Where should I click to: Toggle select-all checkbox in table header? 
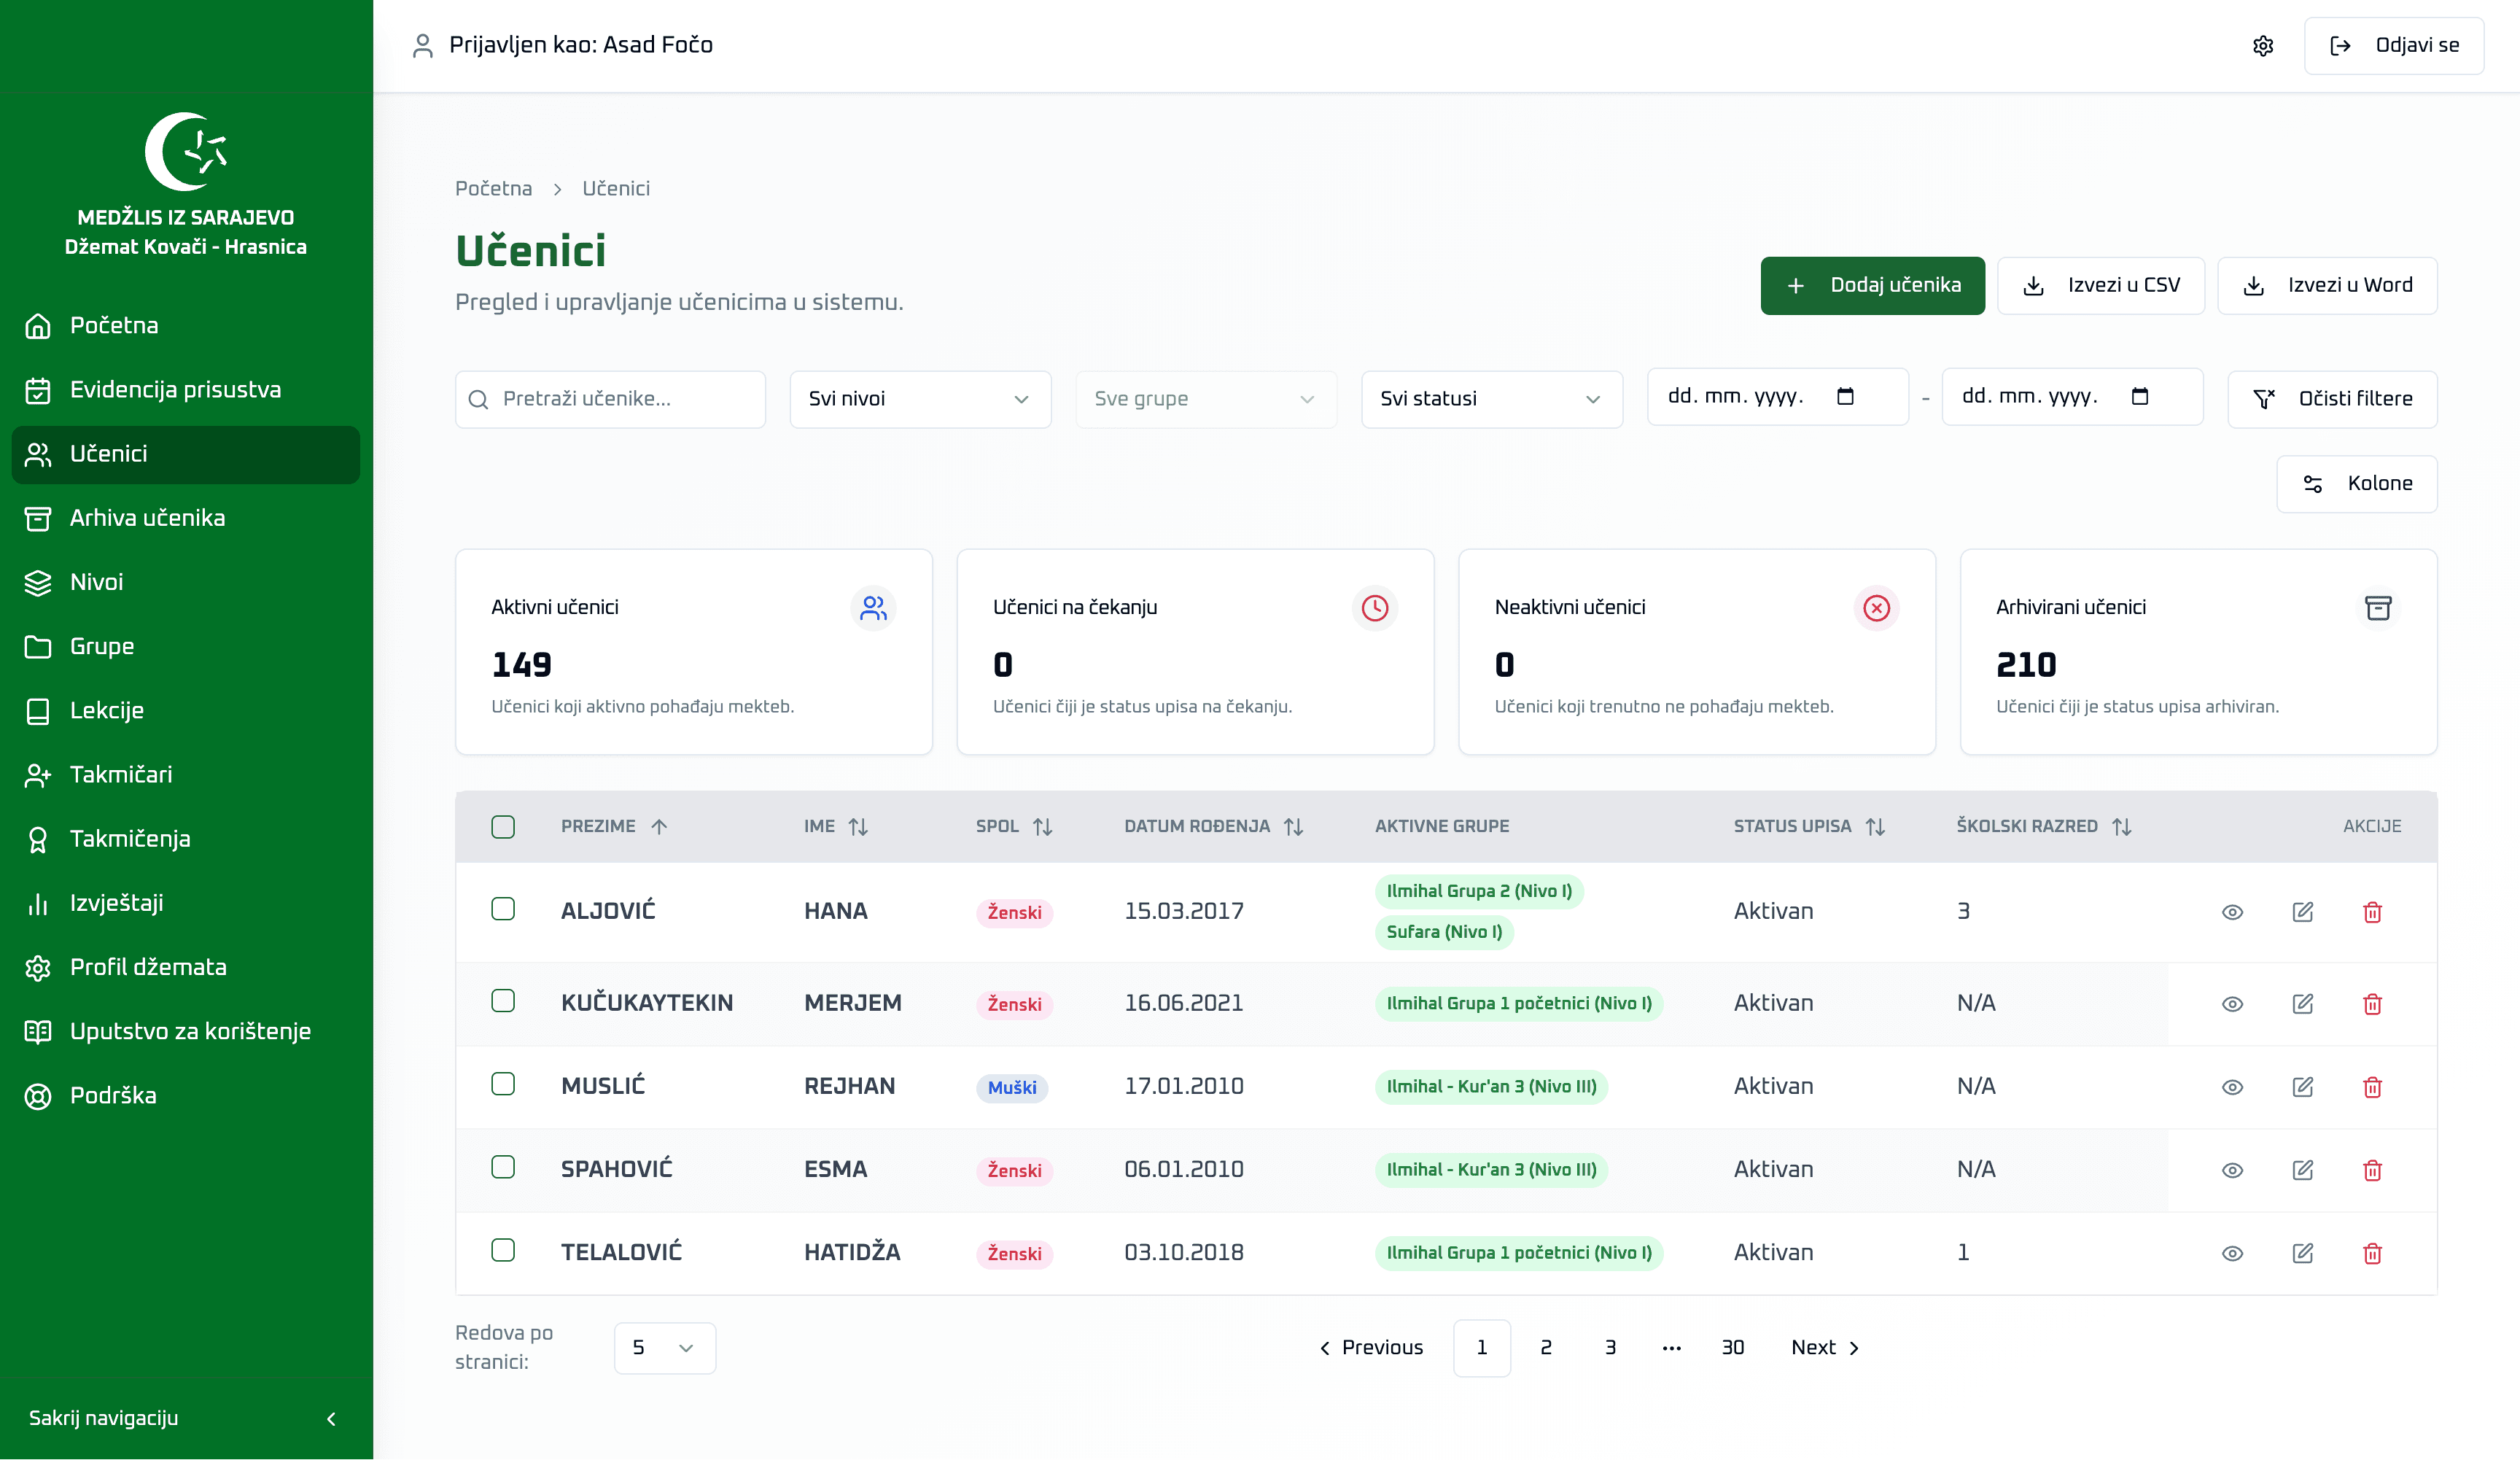coord(503,827)
